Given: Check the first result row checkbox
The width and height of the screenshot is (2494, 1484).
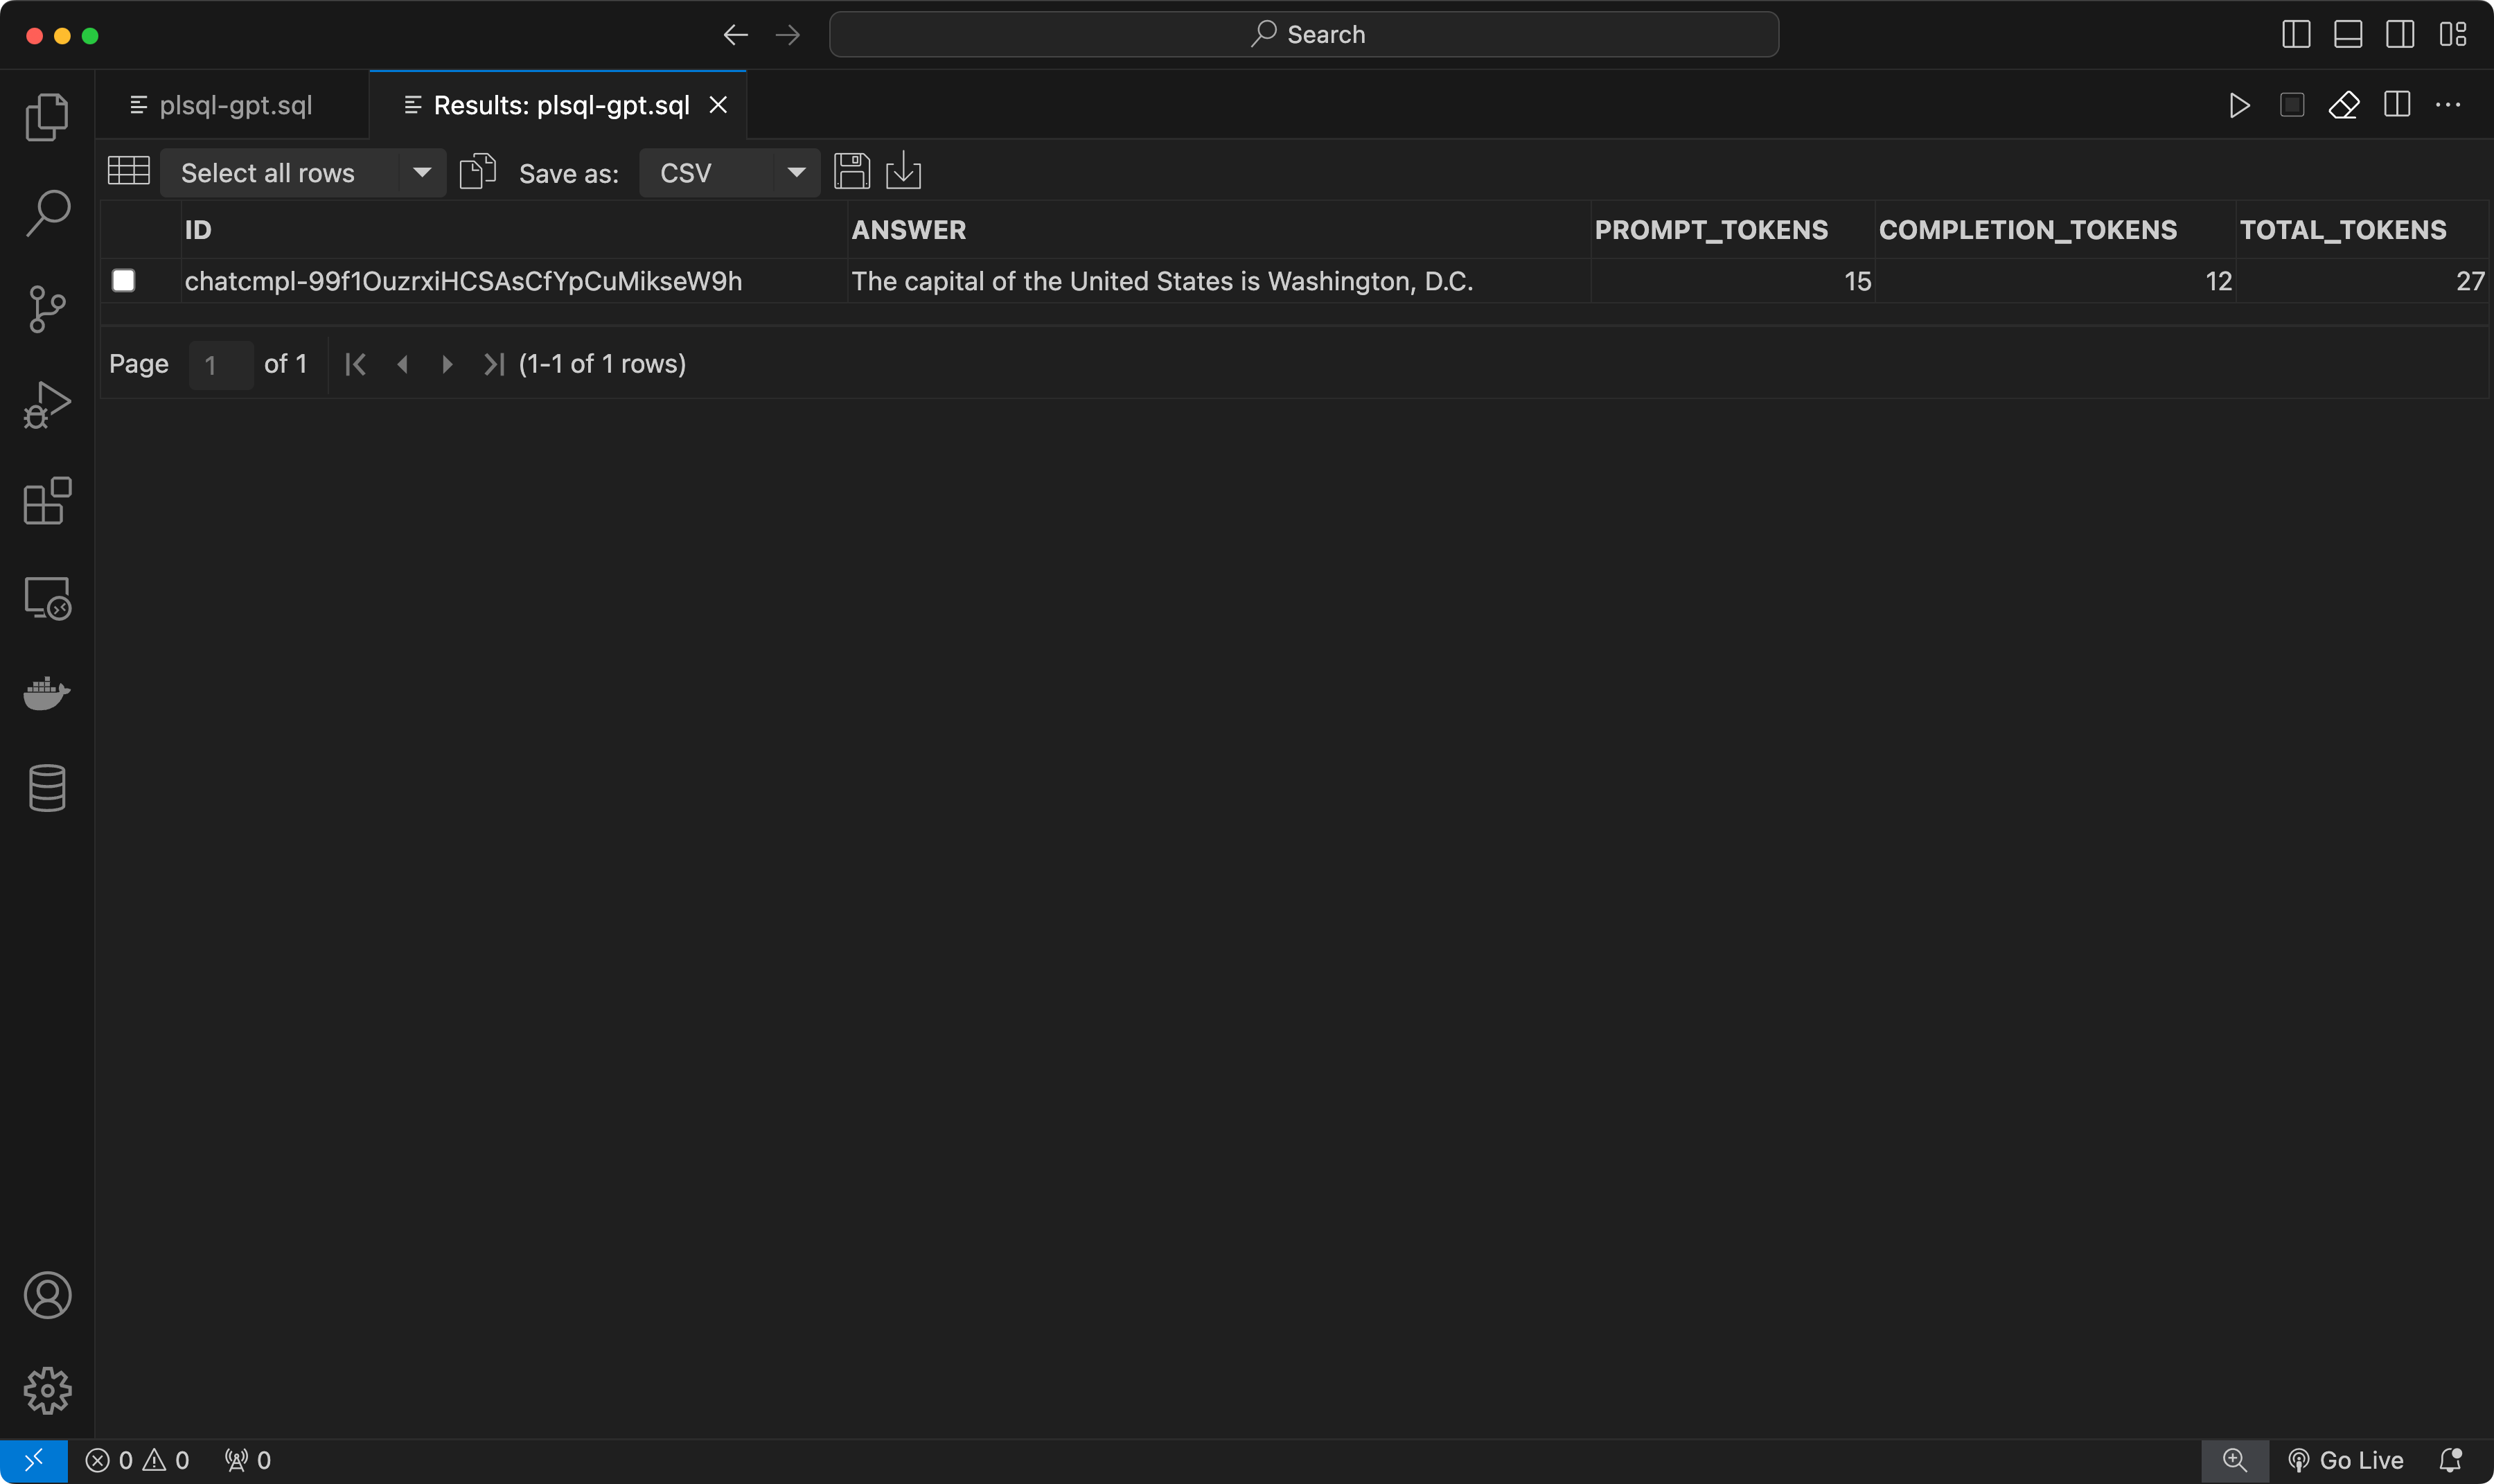Looking at the screenshot, I should (124, 281).
